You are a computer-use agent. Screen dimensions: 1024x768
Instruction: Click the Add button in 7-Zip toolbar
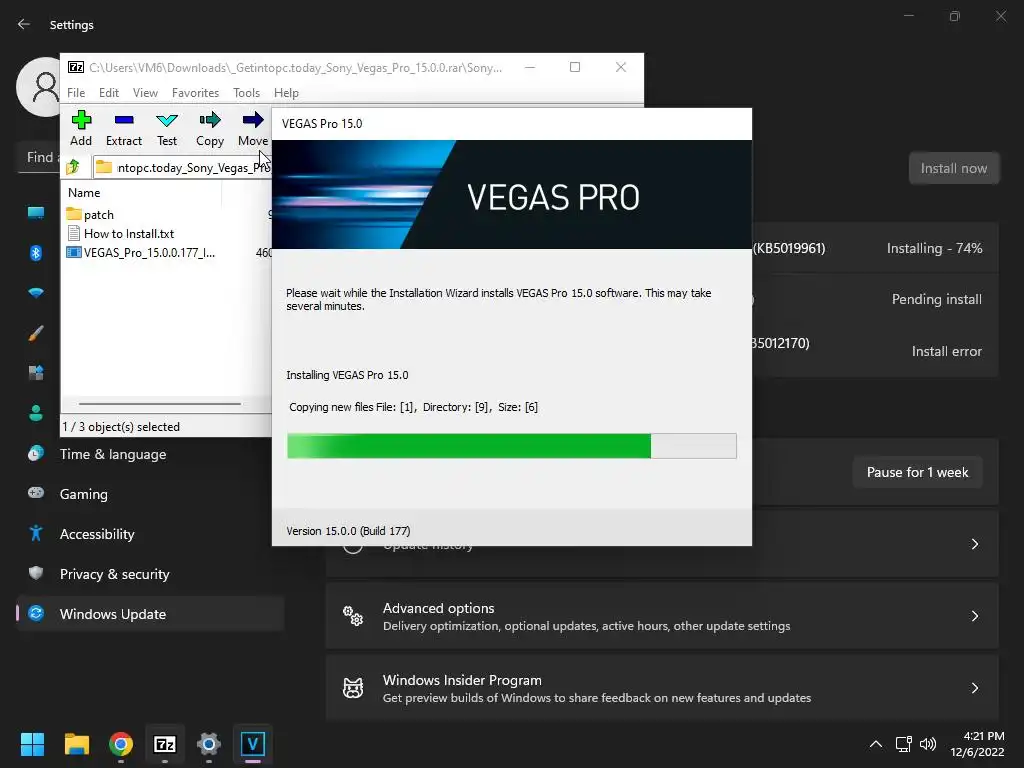pos(81,129)
